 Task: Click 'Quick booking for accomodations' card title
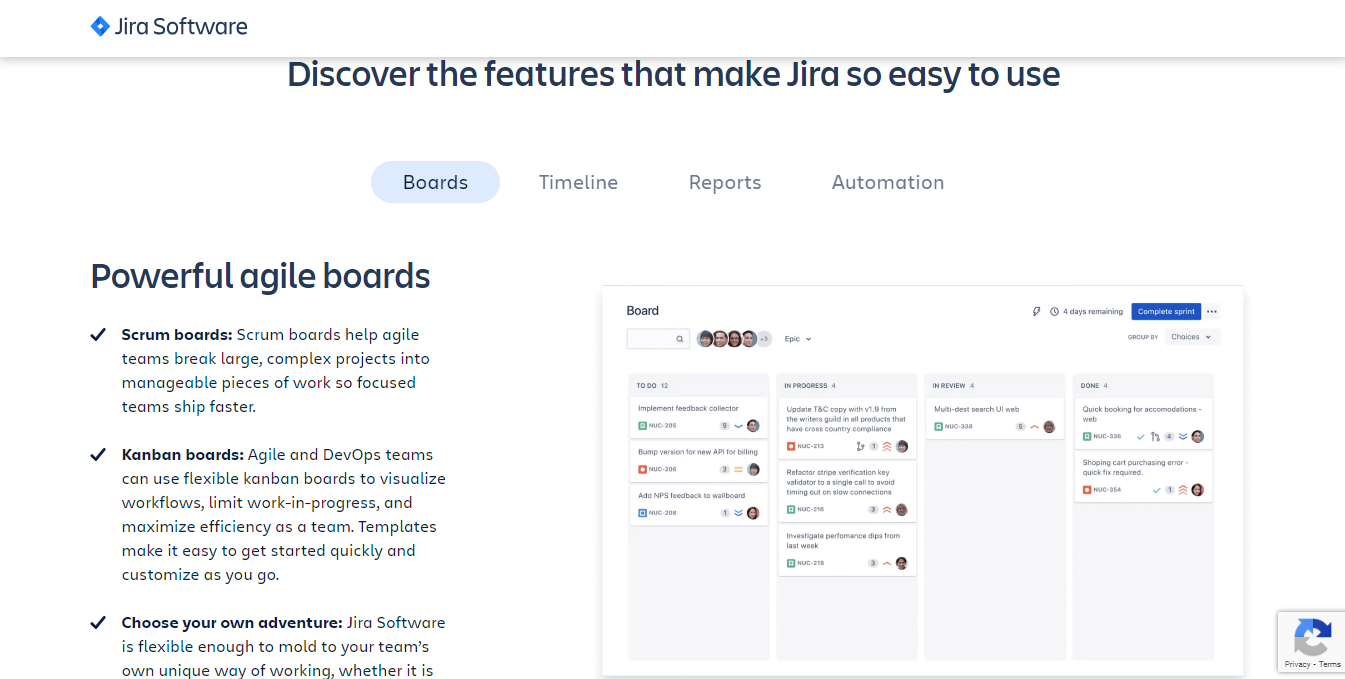[x=1142, y=414]
